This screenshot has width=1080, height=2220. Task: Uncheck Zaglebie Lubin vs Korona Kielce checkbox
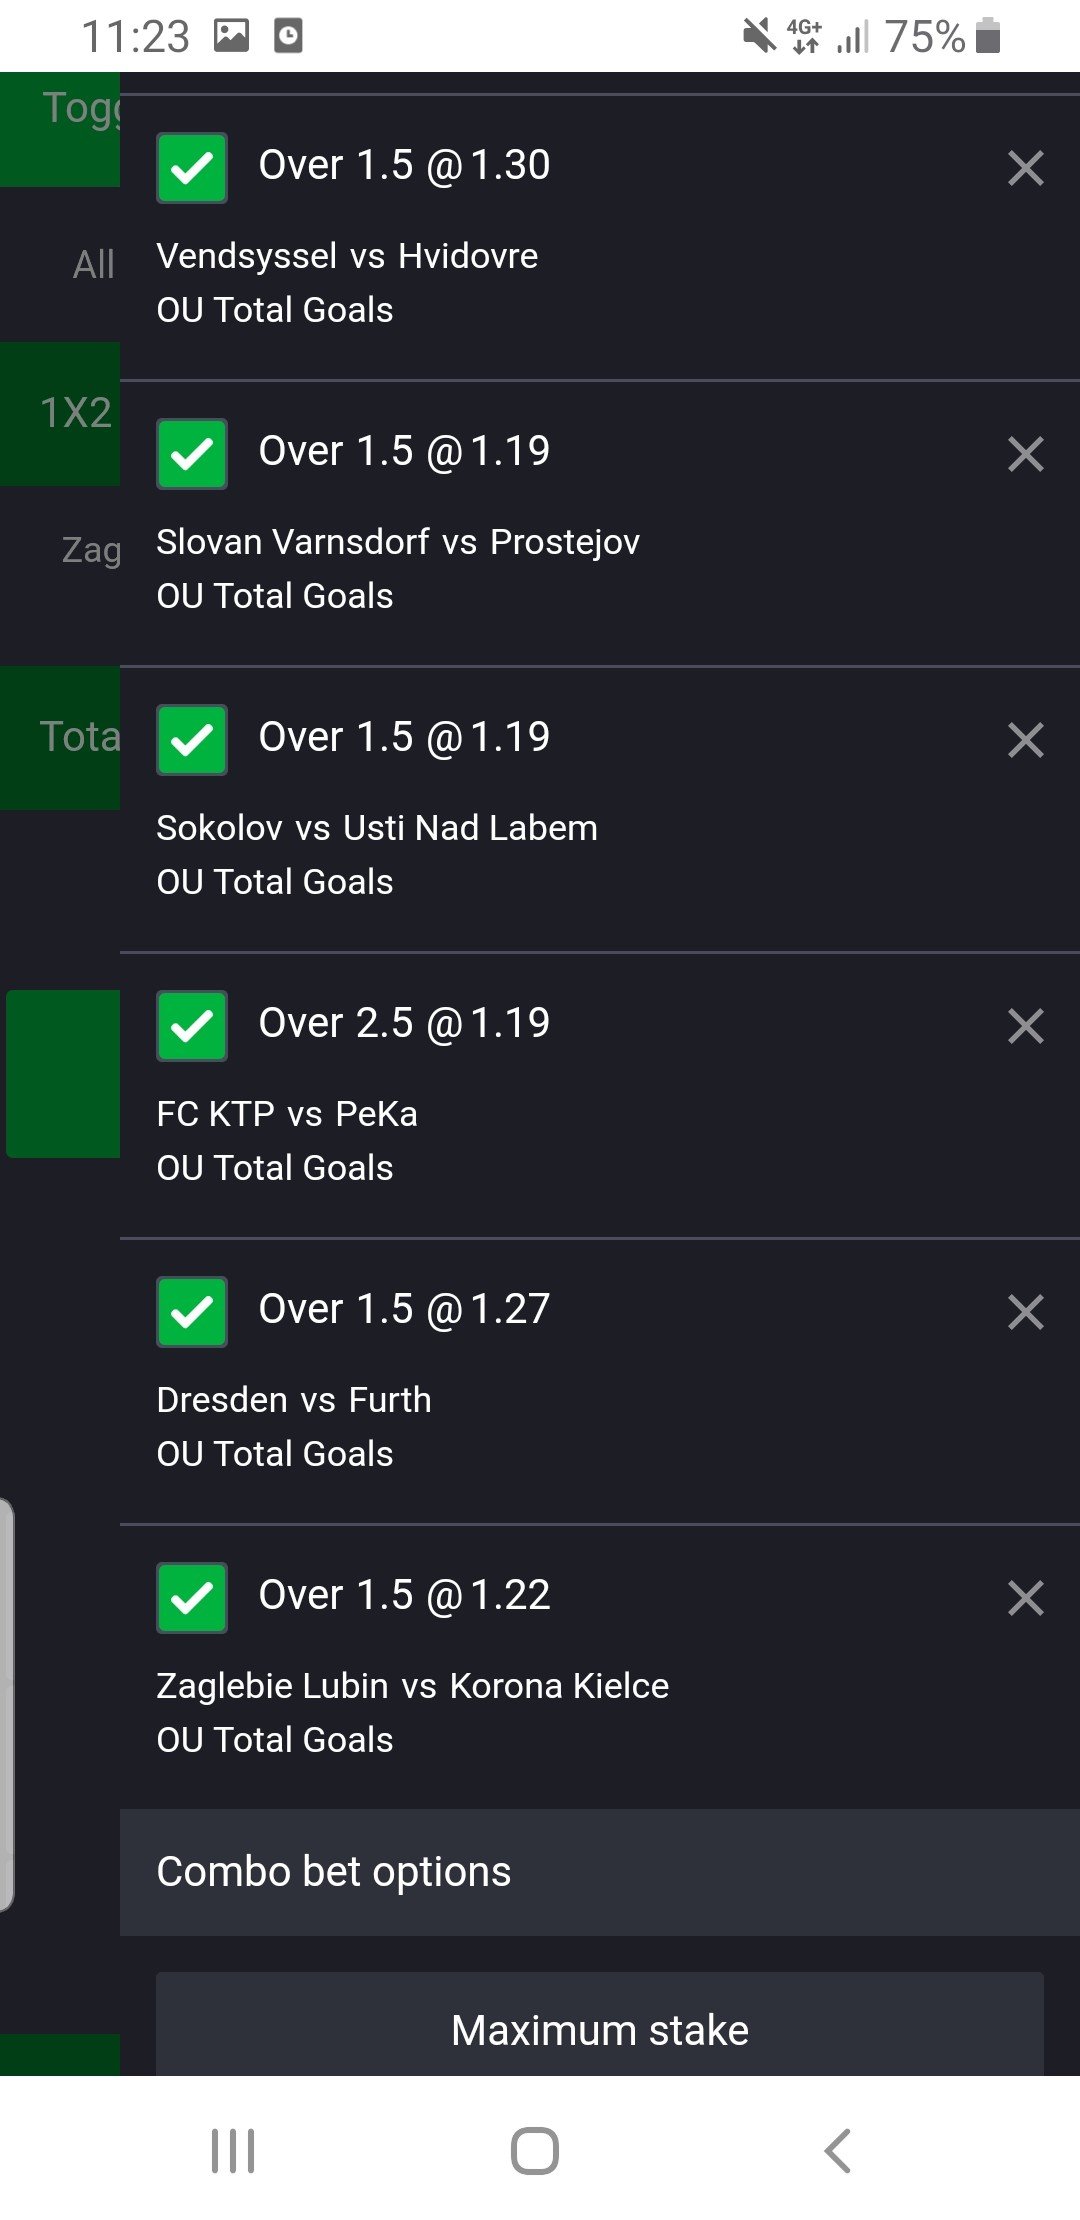click(x=192, y=1598)
